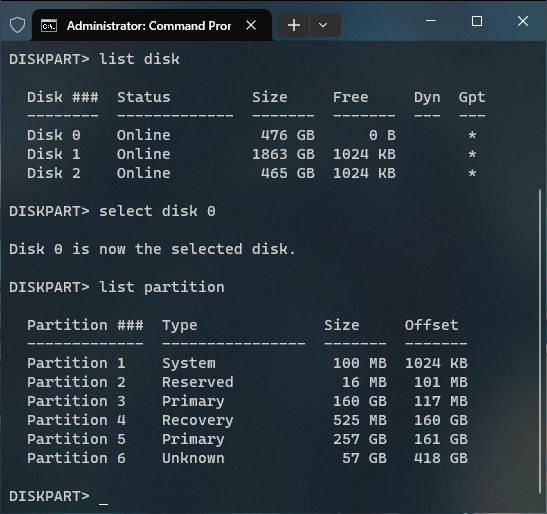Open the new tab profile dropdown

[324, 25]
